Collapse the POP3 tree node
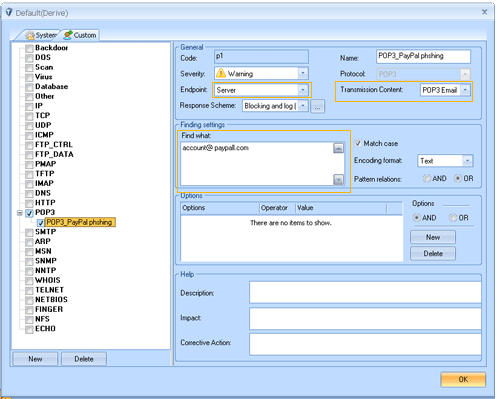Screen dimensions: 500x399 tap(20, 213)
